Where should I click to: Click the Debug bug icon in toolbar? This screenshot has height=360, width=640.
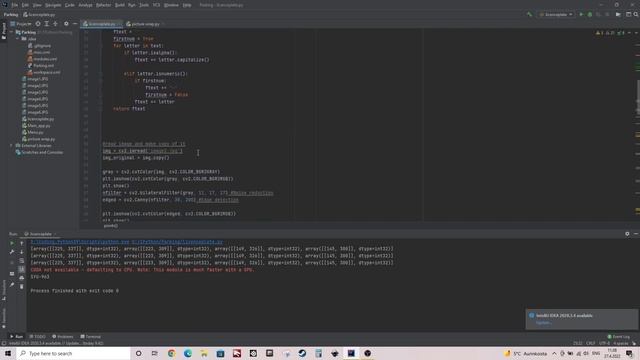pos(590,15)
